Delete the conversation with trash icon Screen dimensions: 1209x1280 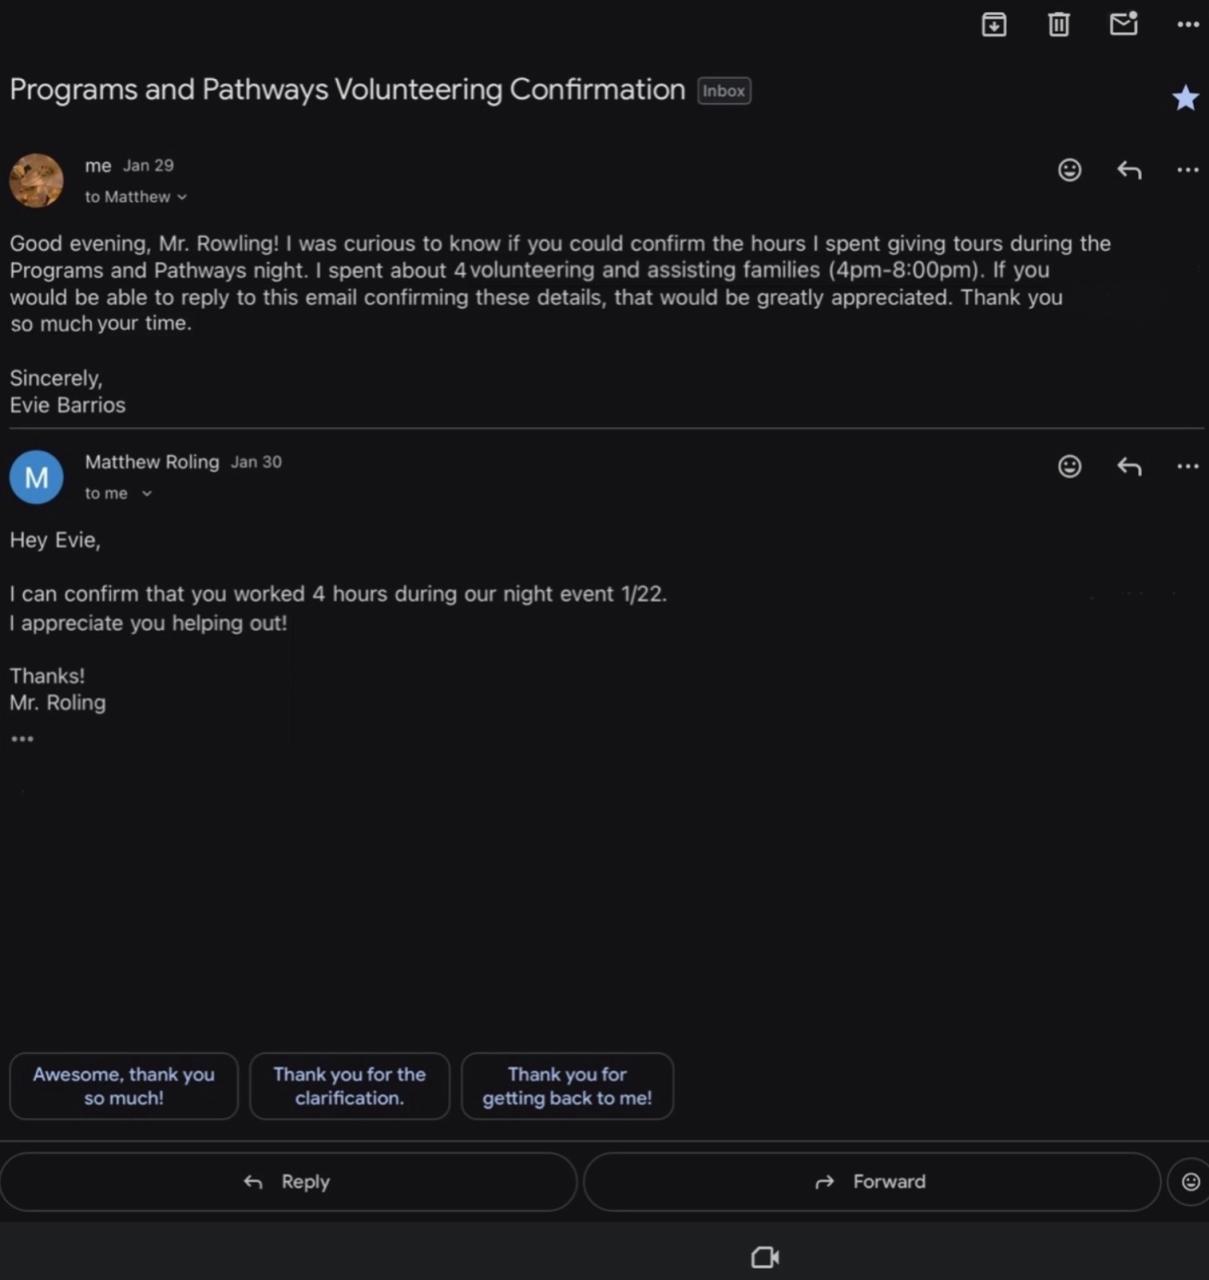(x=1059, y=24)
